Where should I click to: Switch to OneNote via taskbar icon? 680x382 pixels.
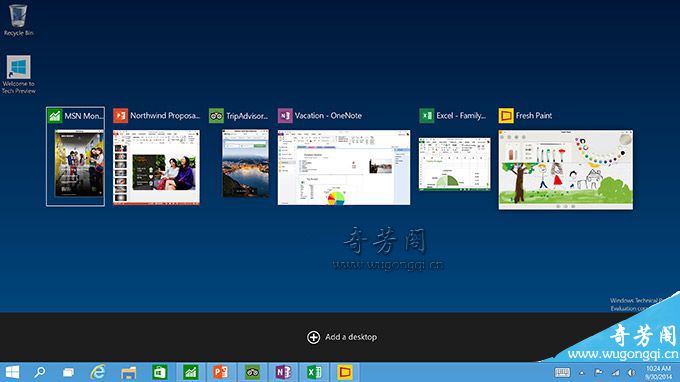[x=283, y=372]
